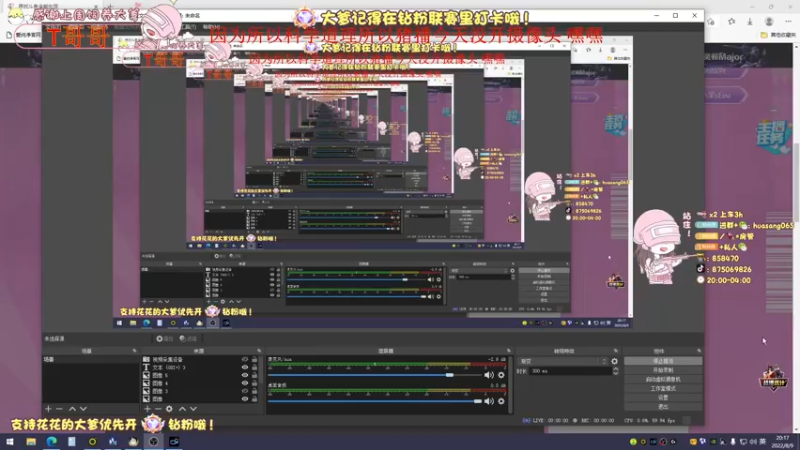Detach the 混音器 dock via its corner icon
This screenshot has width=800, height=450.
point(509,351)
